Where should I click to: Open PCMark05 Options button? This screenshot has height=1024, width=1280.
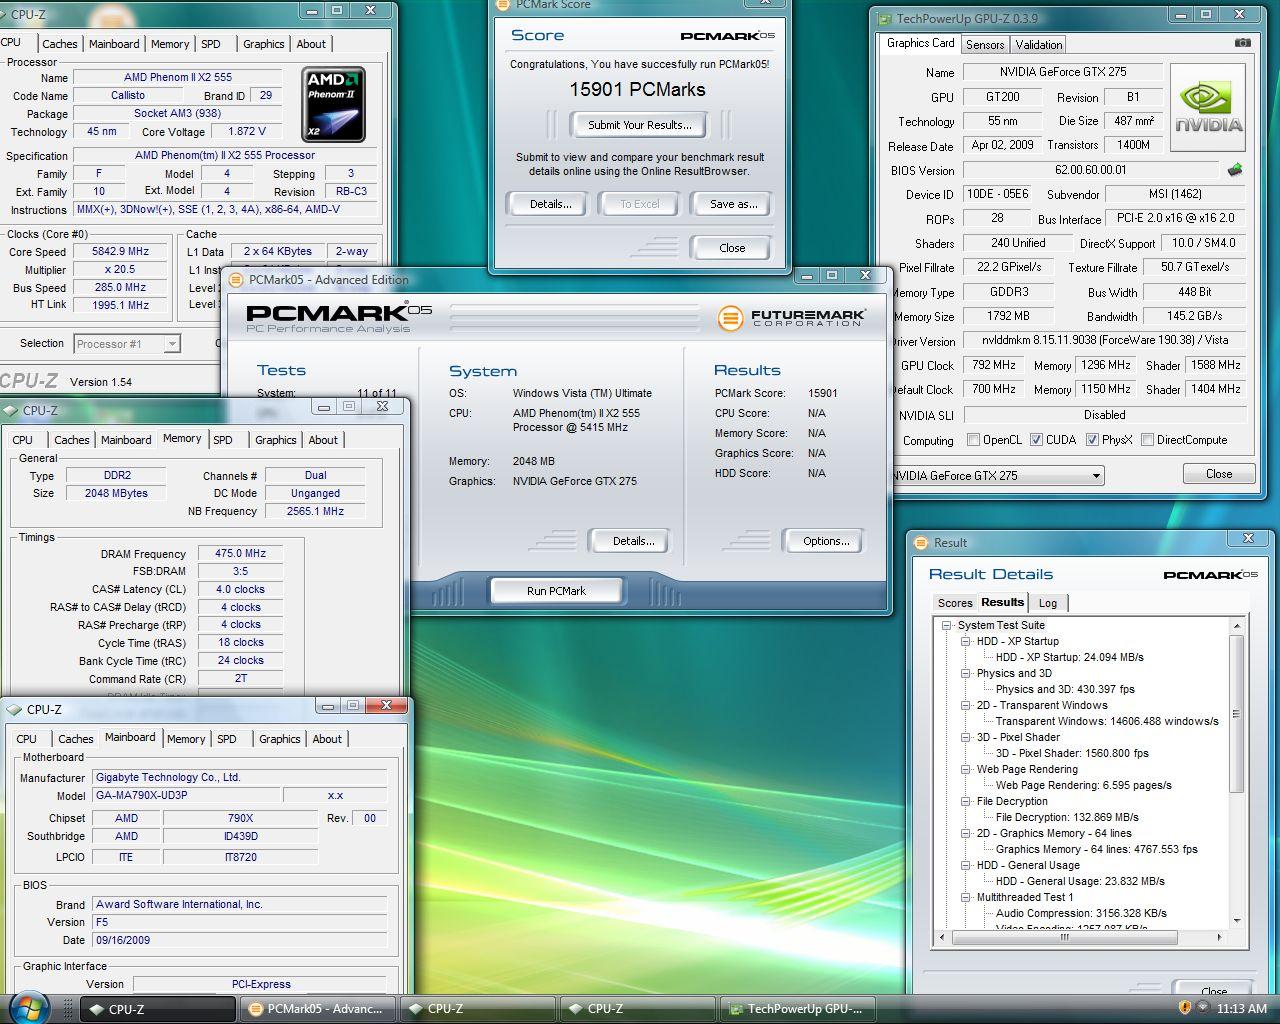click(x=826, y=541)
